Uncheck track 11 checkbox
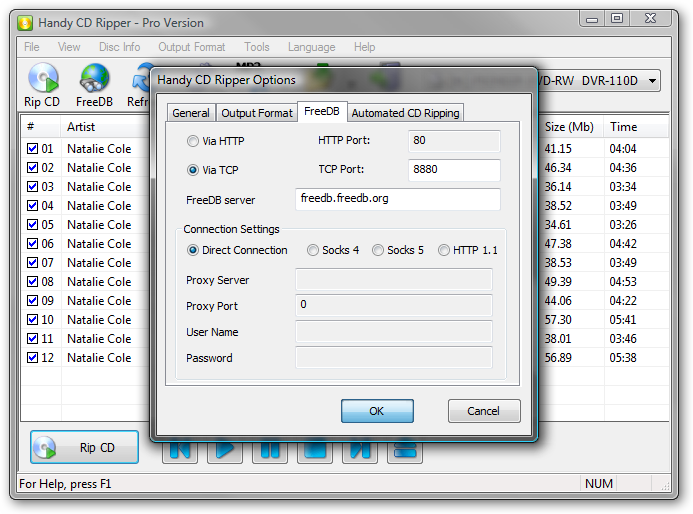Image resolution: width=693 pixels, height=514 pixels. coord(32,339)
